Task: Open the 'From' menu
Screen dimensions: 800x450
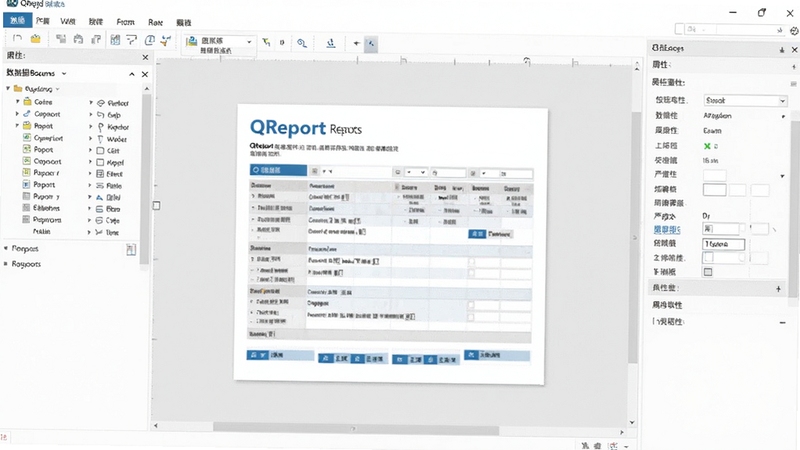Action: (125, 22)
